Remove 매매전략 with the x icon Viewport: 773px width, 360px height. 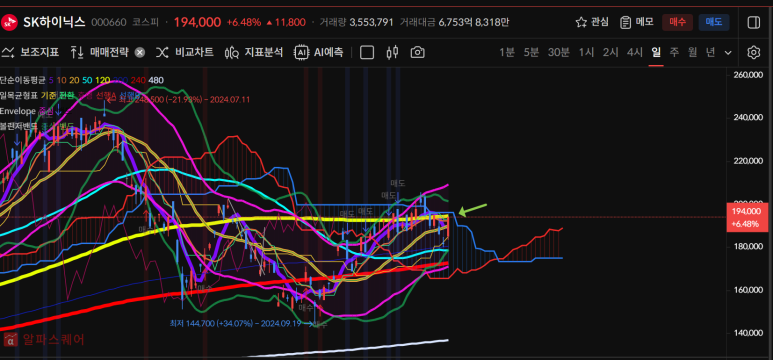tap(140, 53)
